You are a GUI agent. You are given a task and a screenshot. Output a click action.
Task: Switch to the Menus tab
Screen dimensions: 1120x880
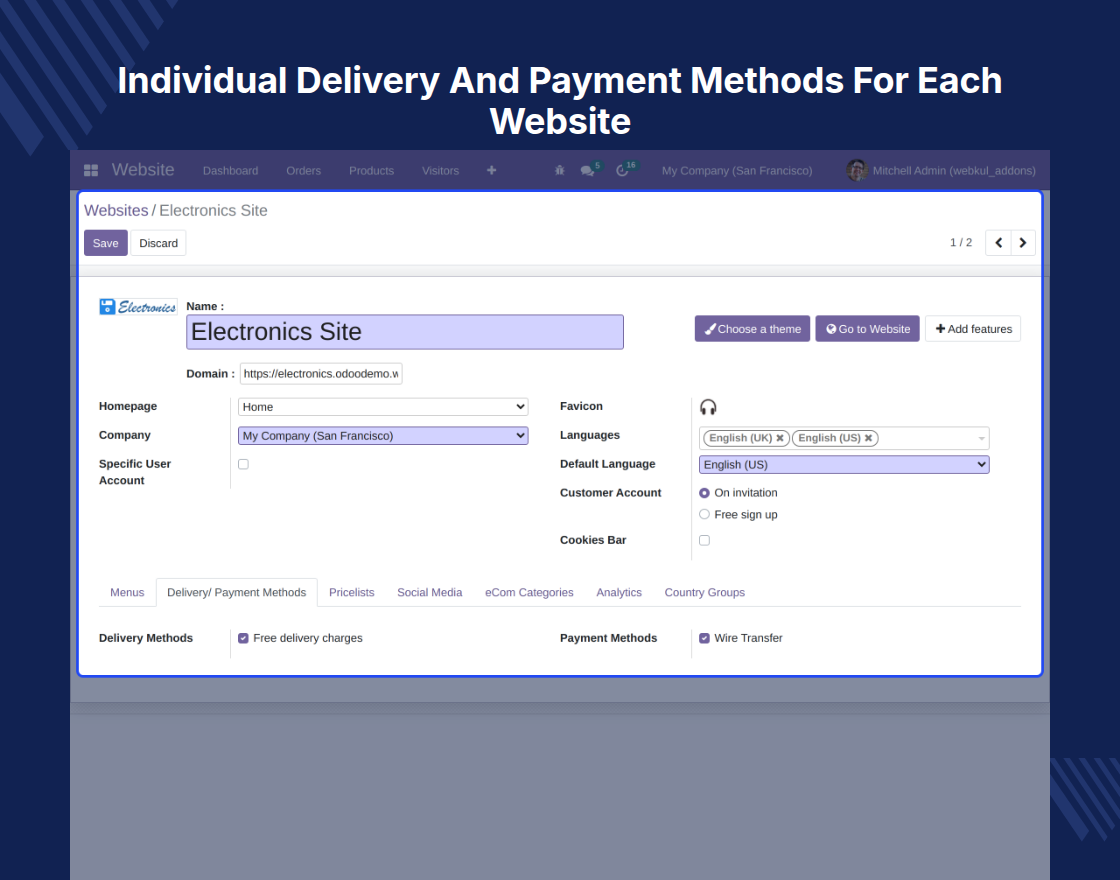[127, 592]
